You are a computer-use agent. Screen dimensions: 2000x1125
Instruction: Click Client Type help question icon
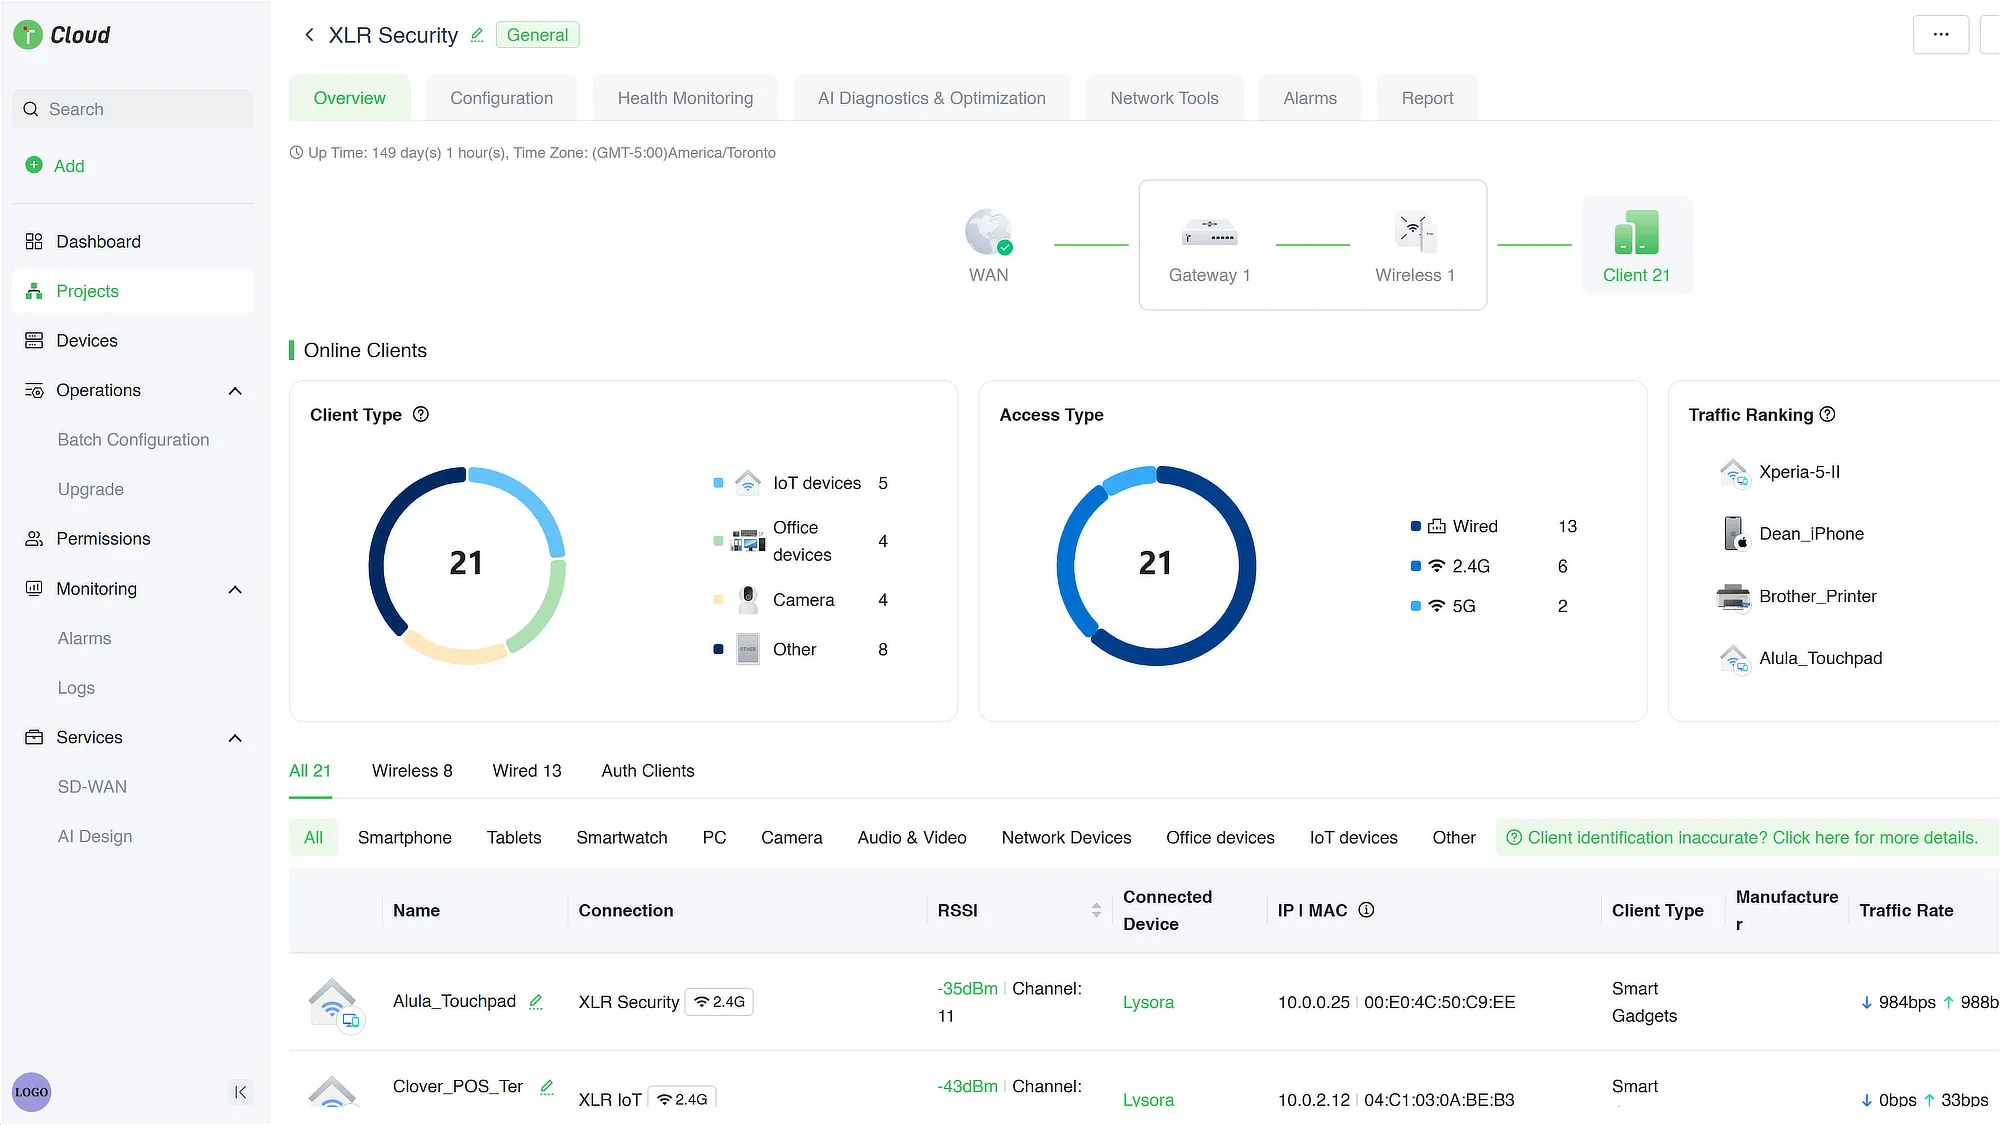click(x=421, y=414)
